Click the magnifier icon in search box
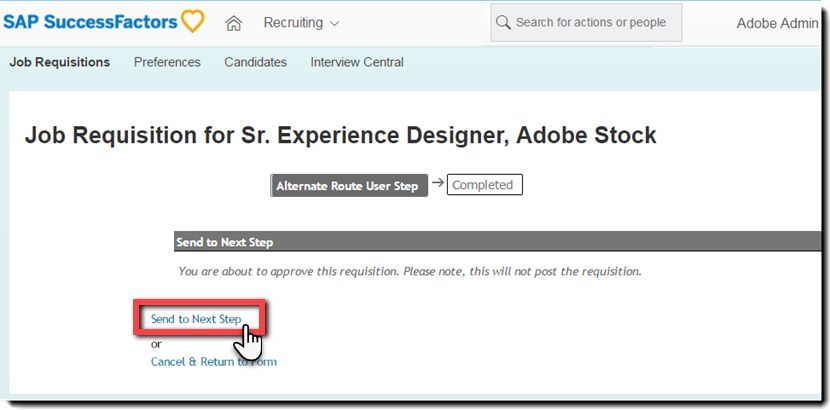 click(503, 22)
